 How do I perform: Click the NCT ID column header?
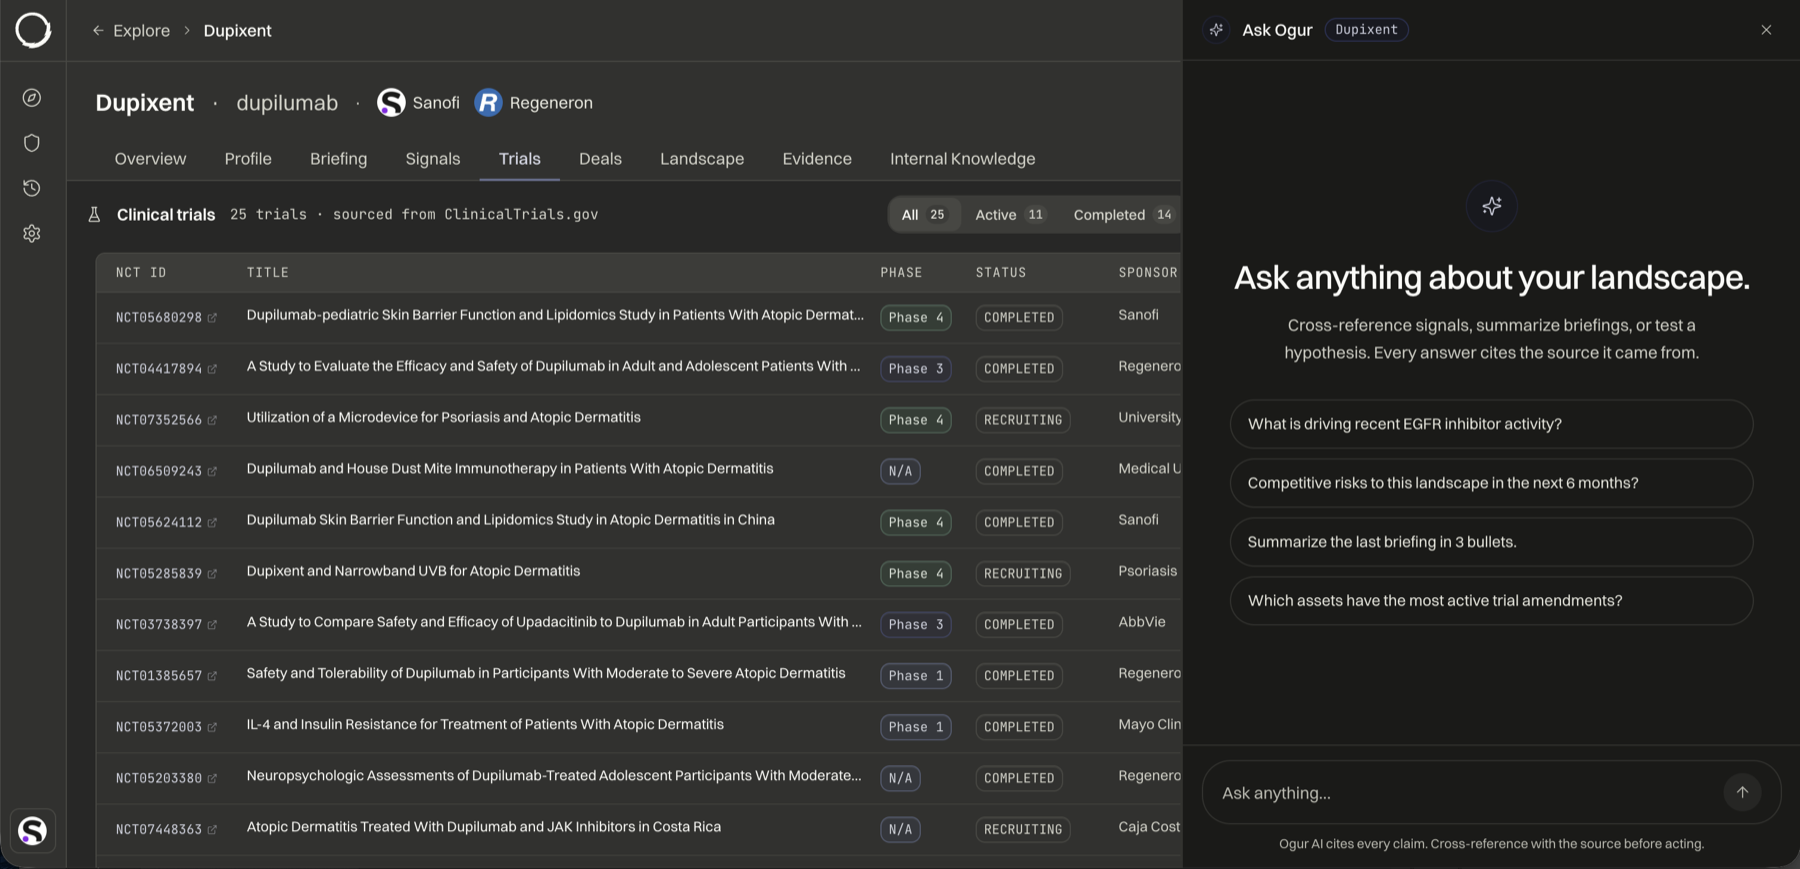141,273
